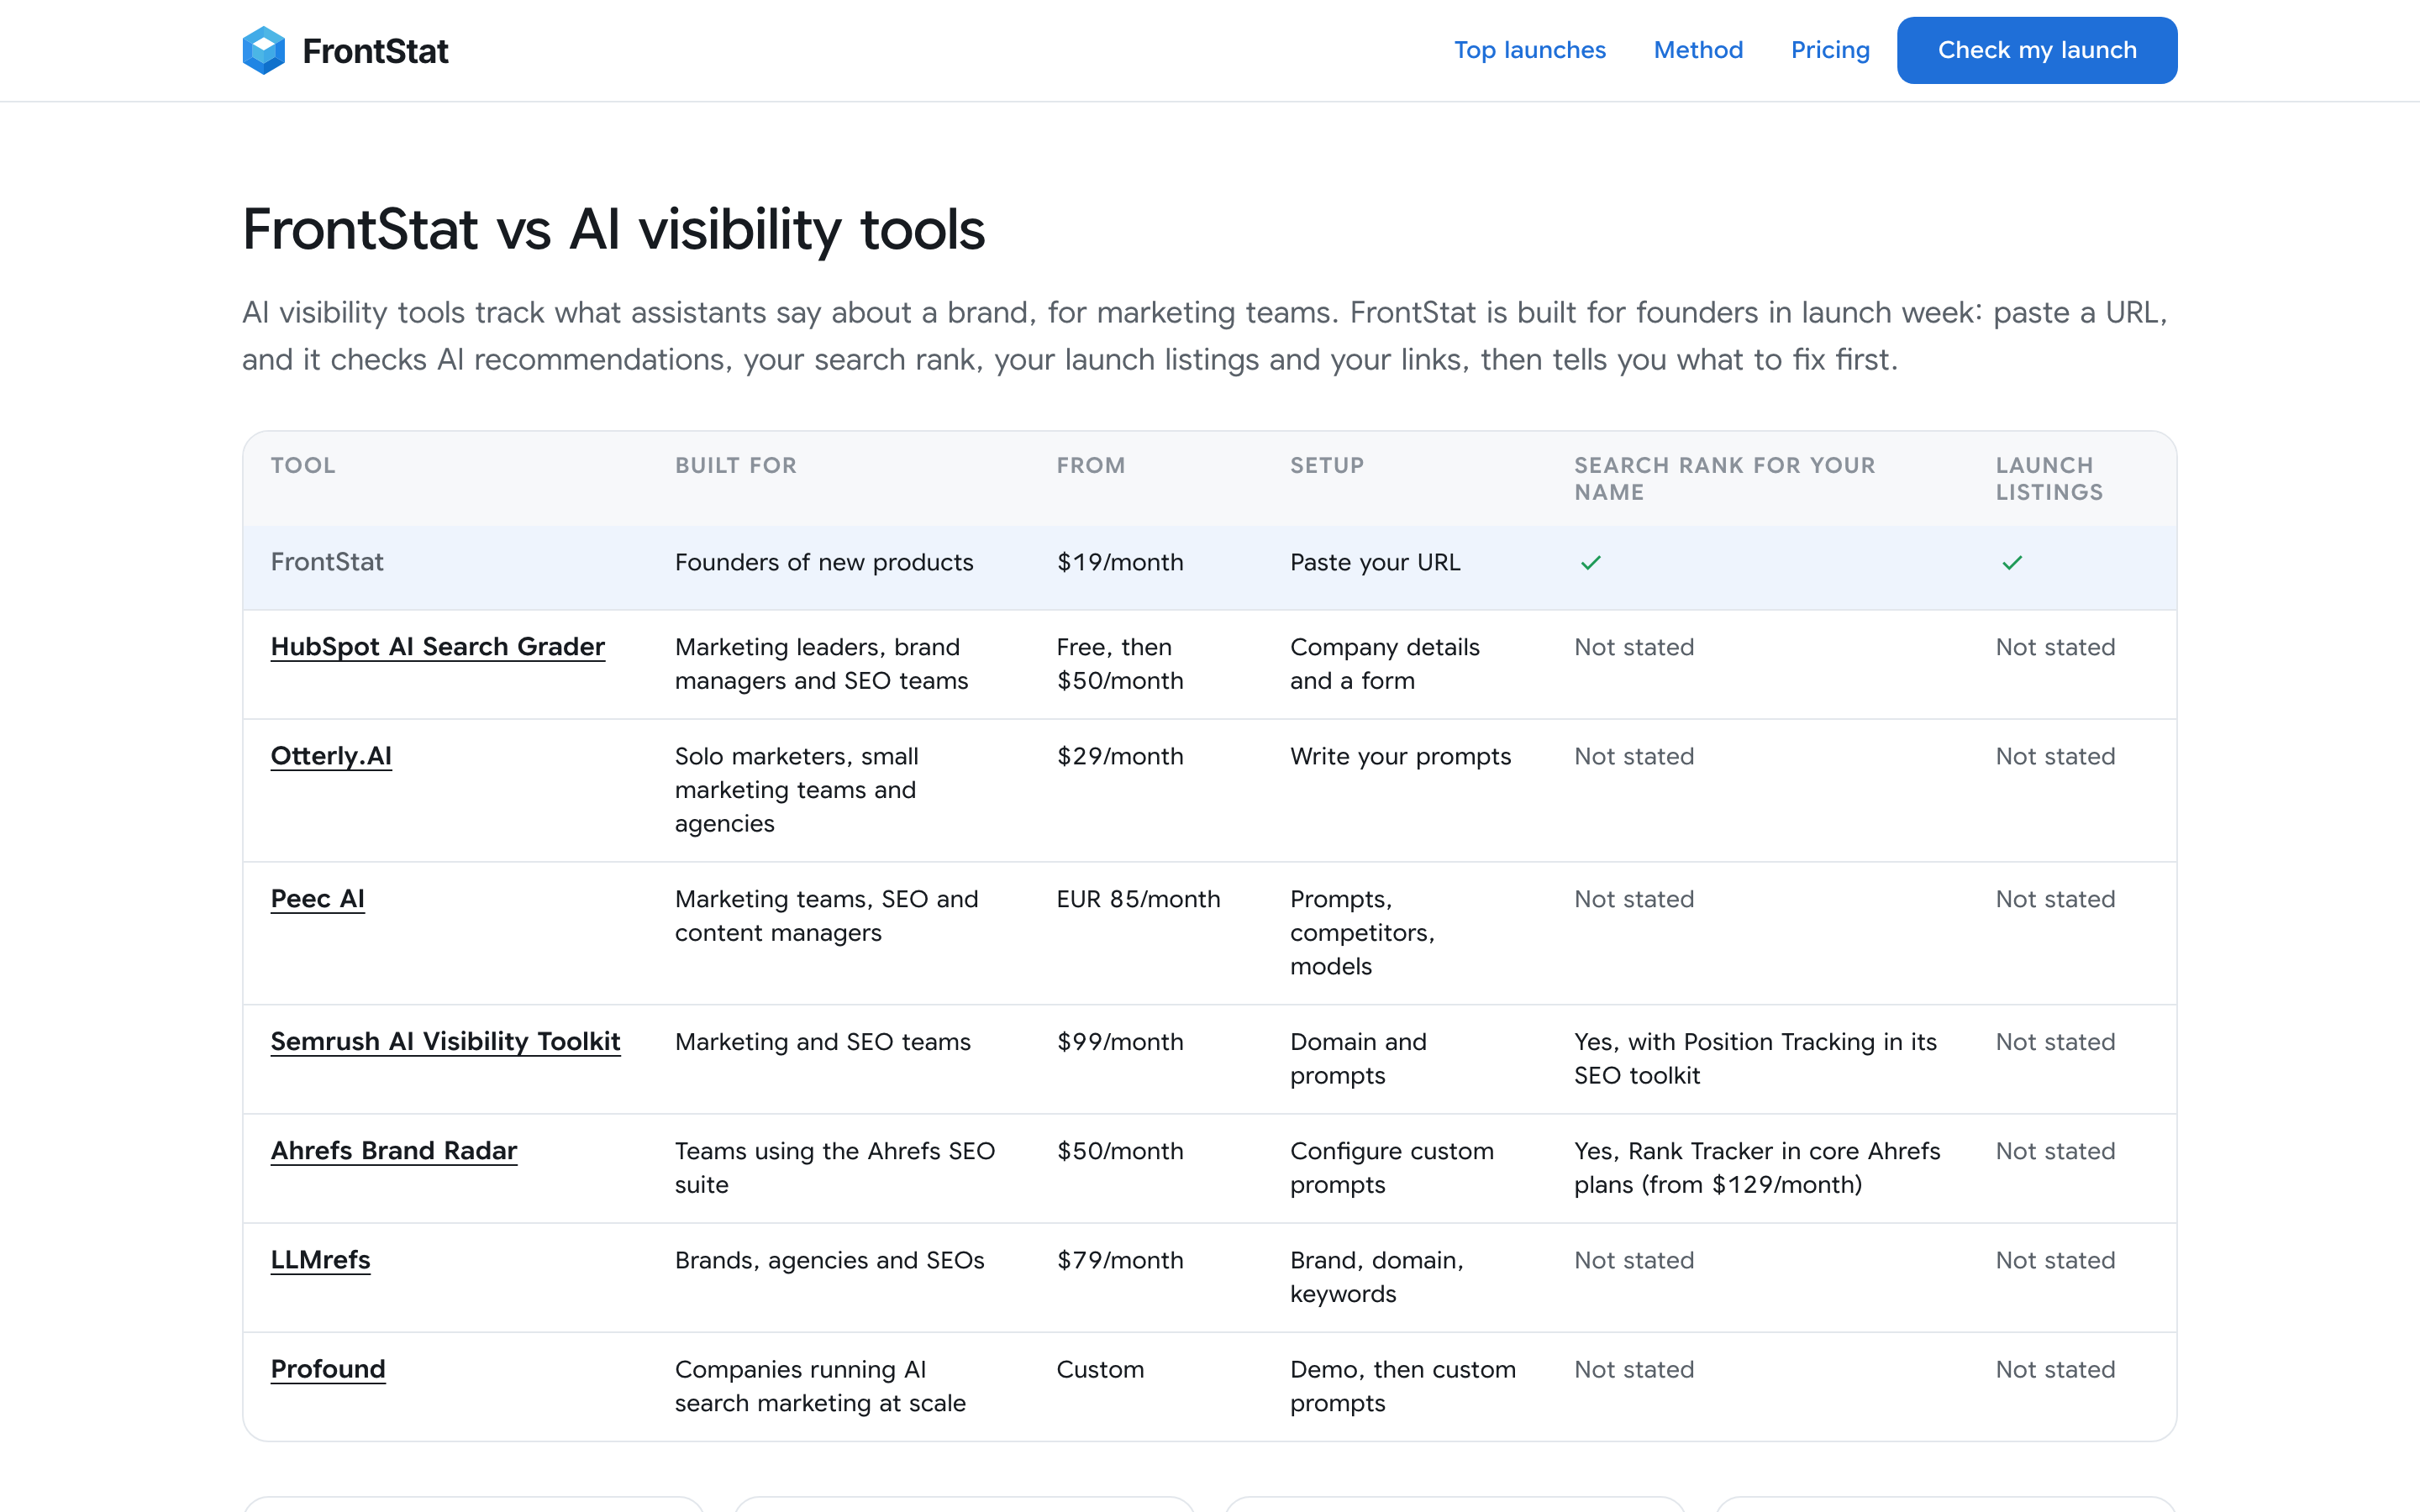Click the FrontStat launch listings checkmark icon
The image size is (2420, 1512).
2012,563
